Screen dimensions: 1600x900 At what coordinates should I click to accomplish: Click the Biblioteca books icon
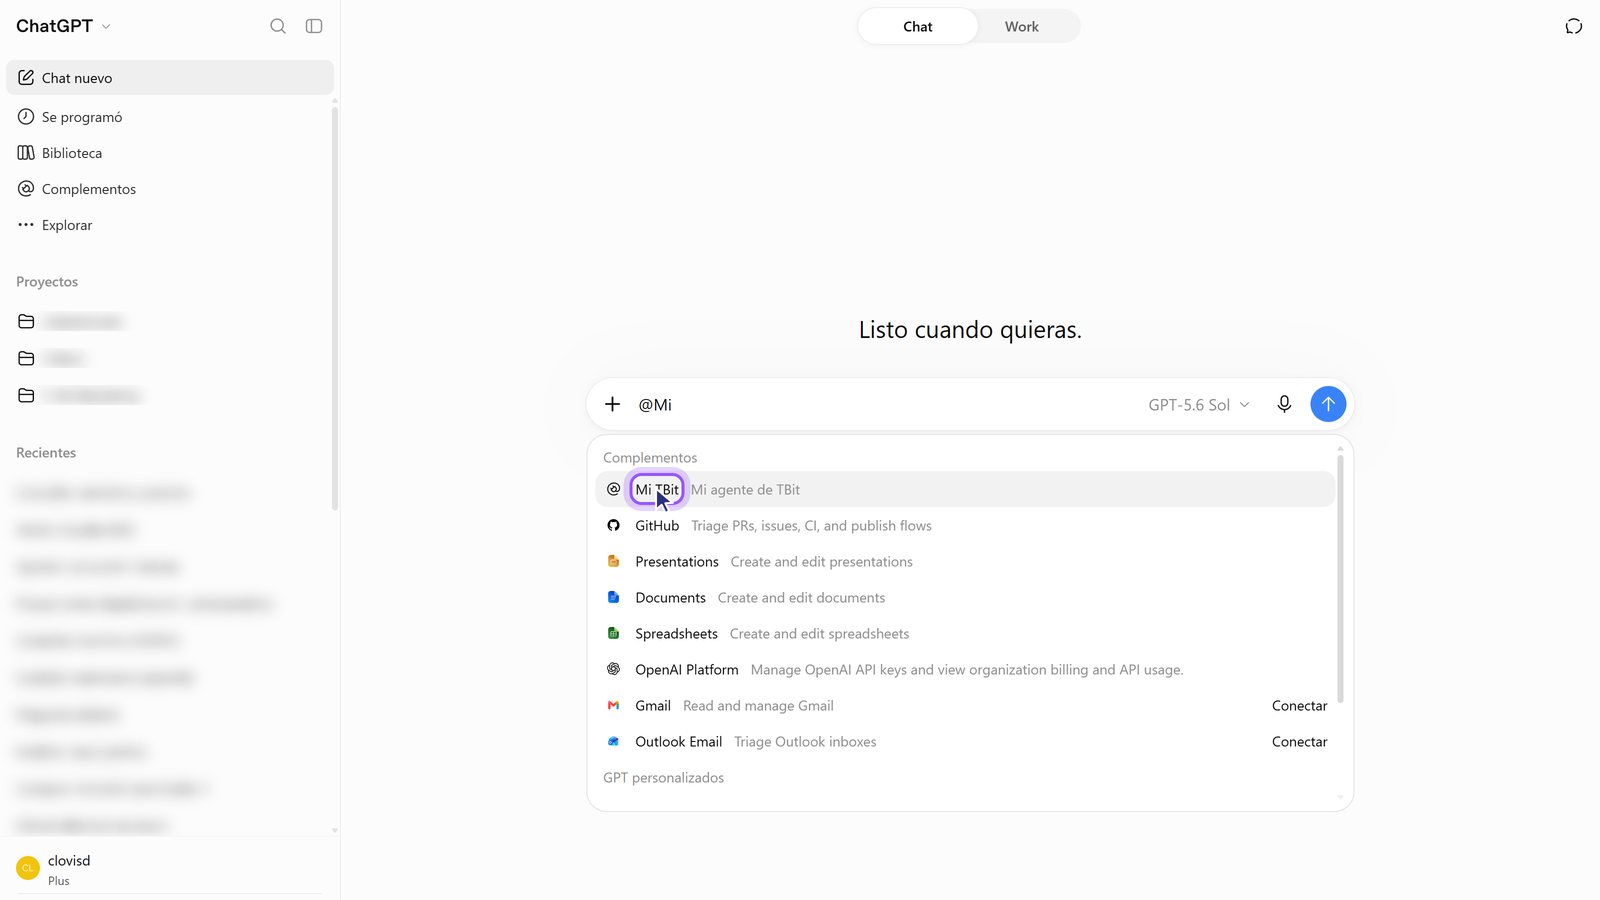point(26,153)
